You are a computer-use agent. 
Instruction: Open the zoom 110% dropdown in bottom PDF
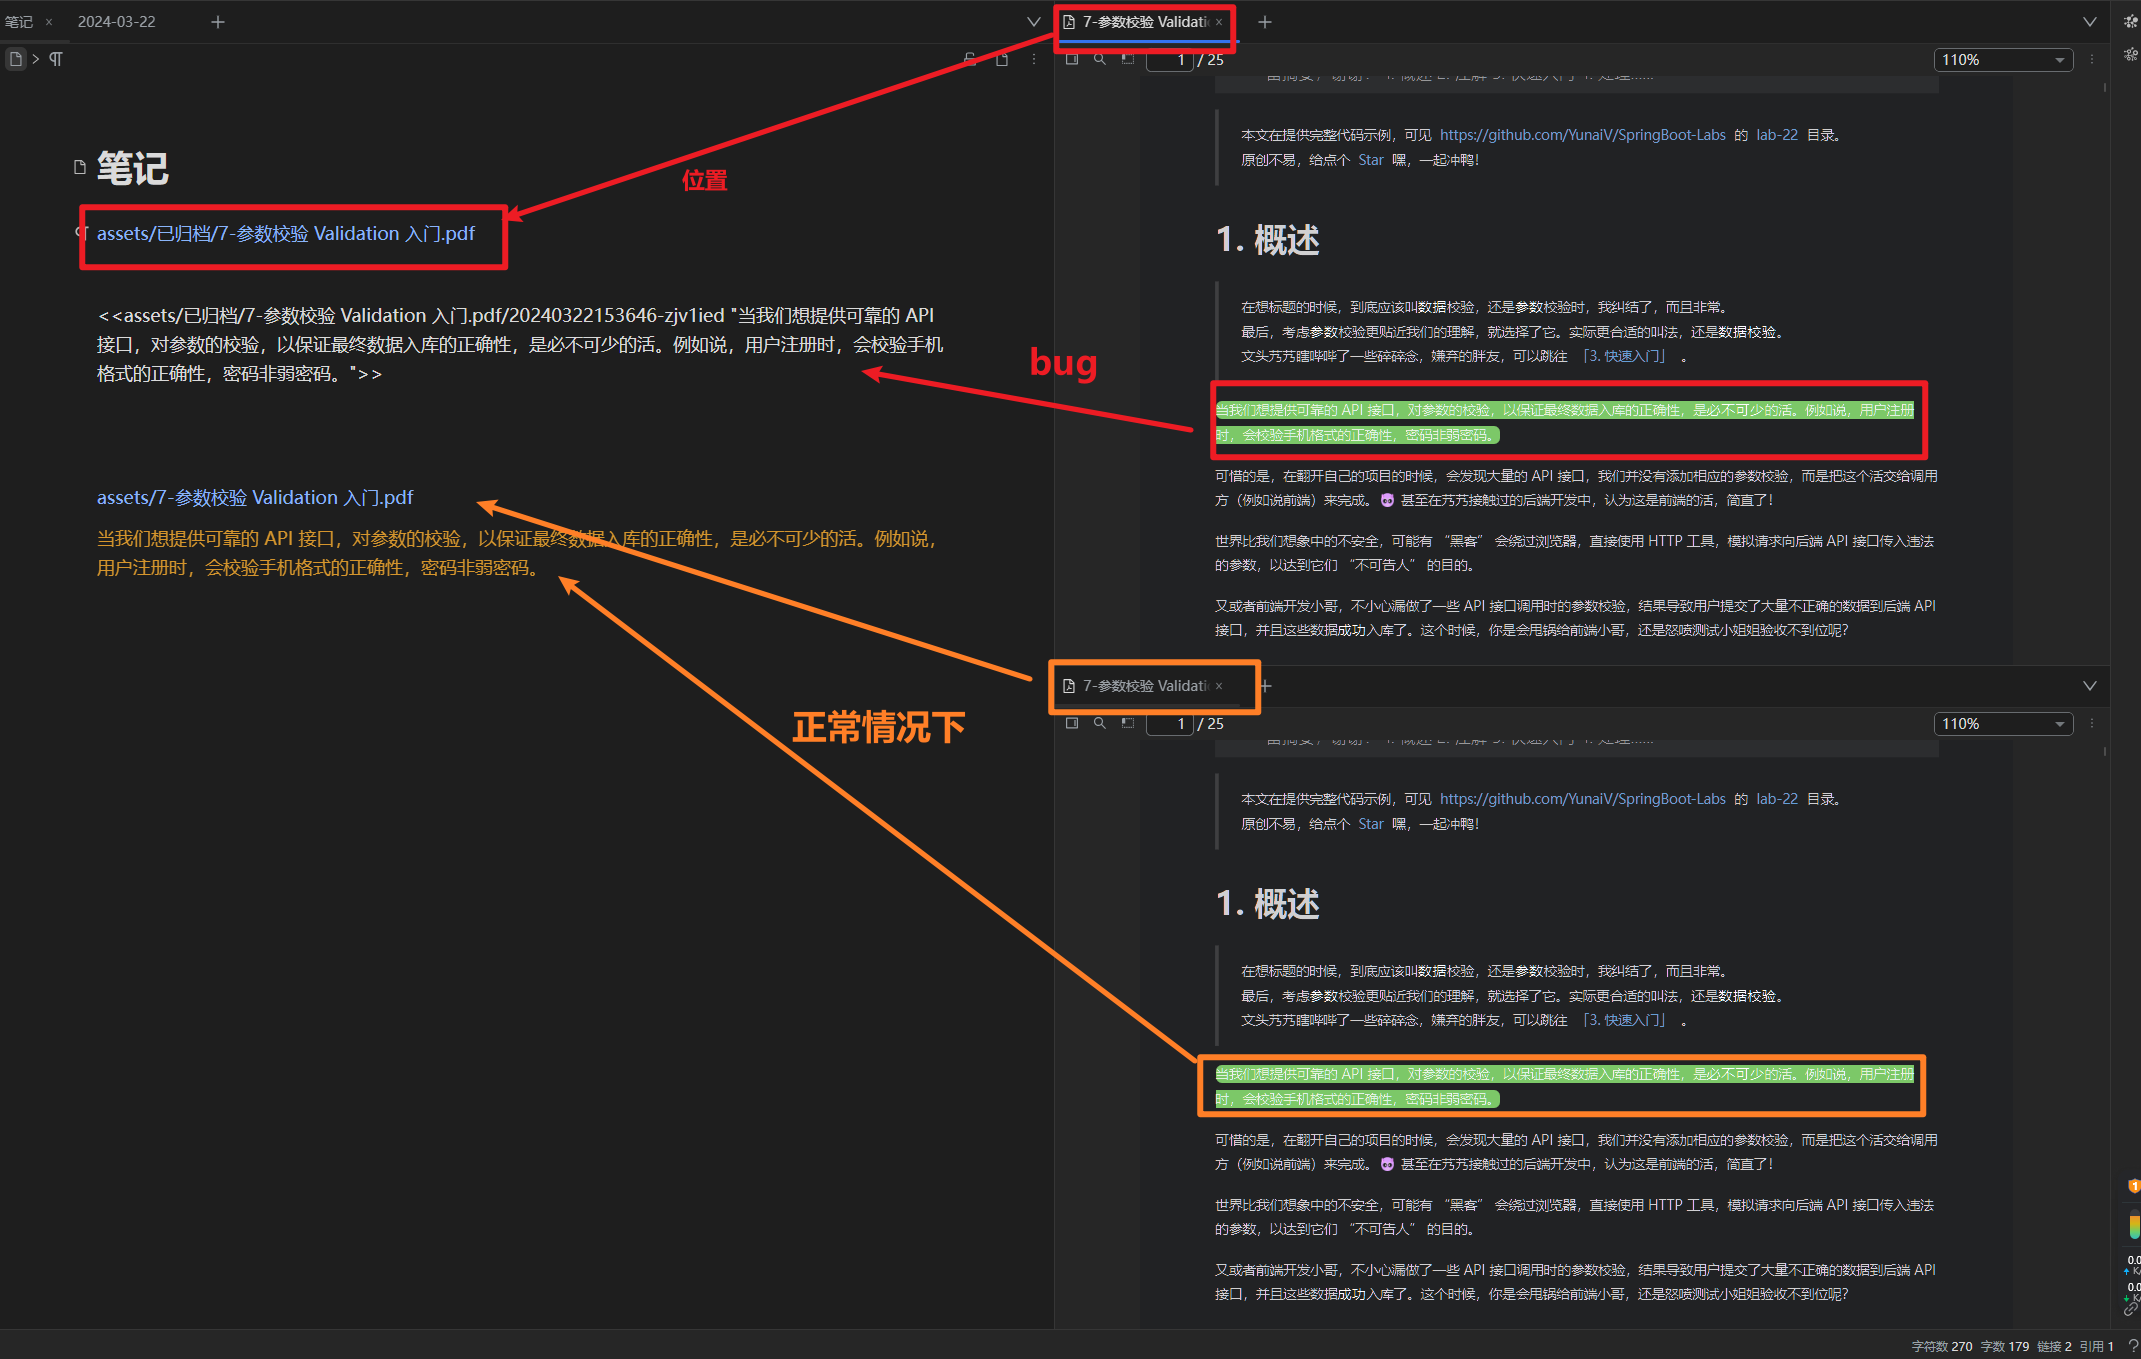click(2002, 724)
